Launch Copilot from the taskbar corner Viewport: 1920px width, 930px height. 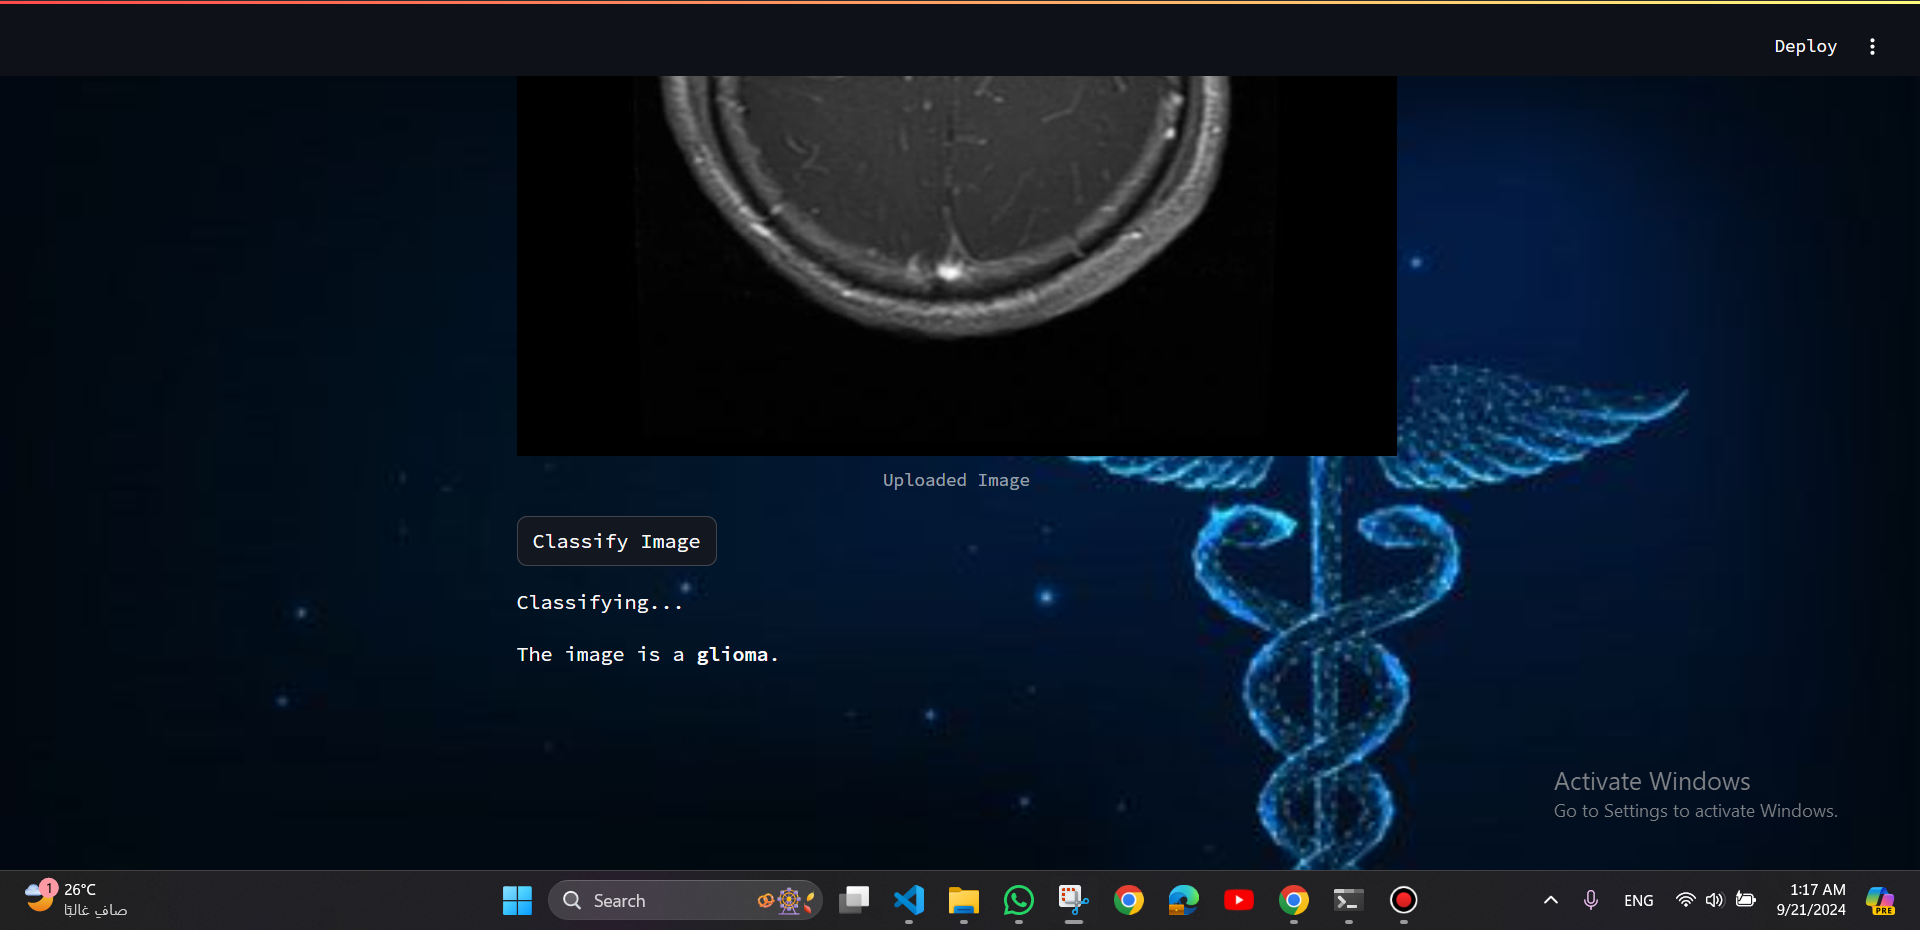[1880, 900]
